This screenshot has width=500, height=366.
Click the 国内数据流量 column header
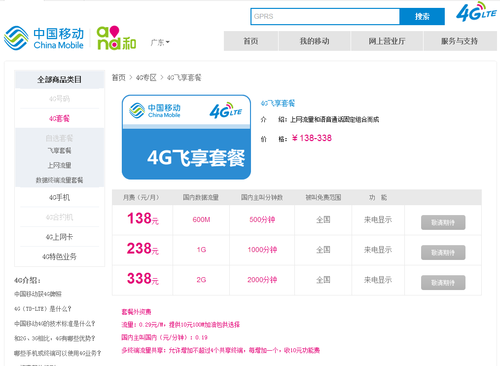[201, 198]
